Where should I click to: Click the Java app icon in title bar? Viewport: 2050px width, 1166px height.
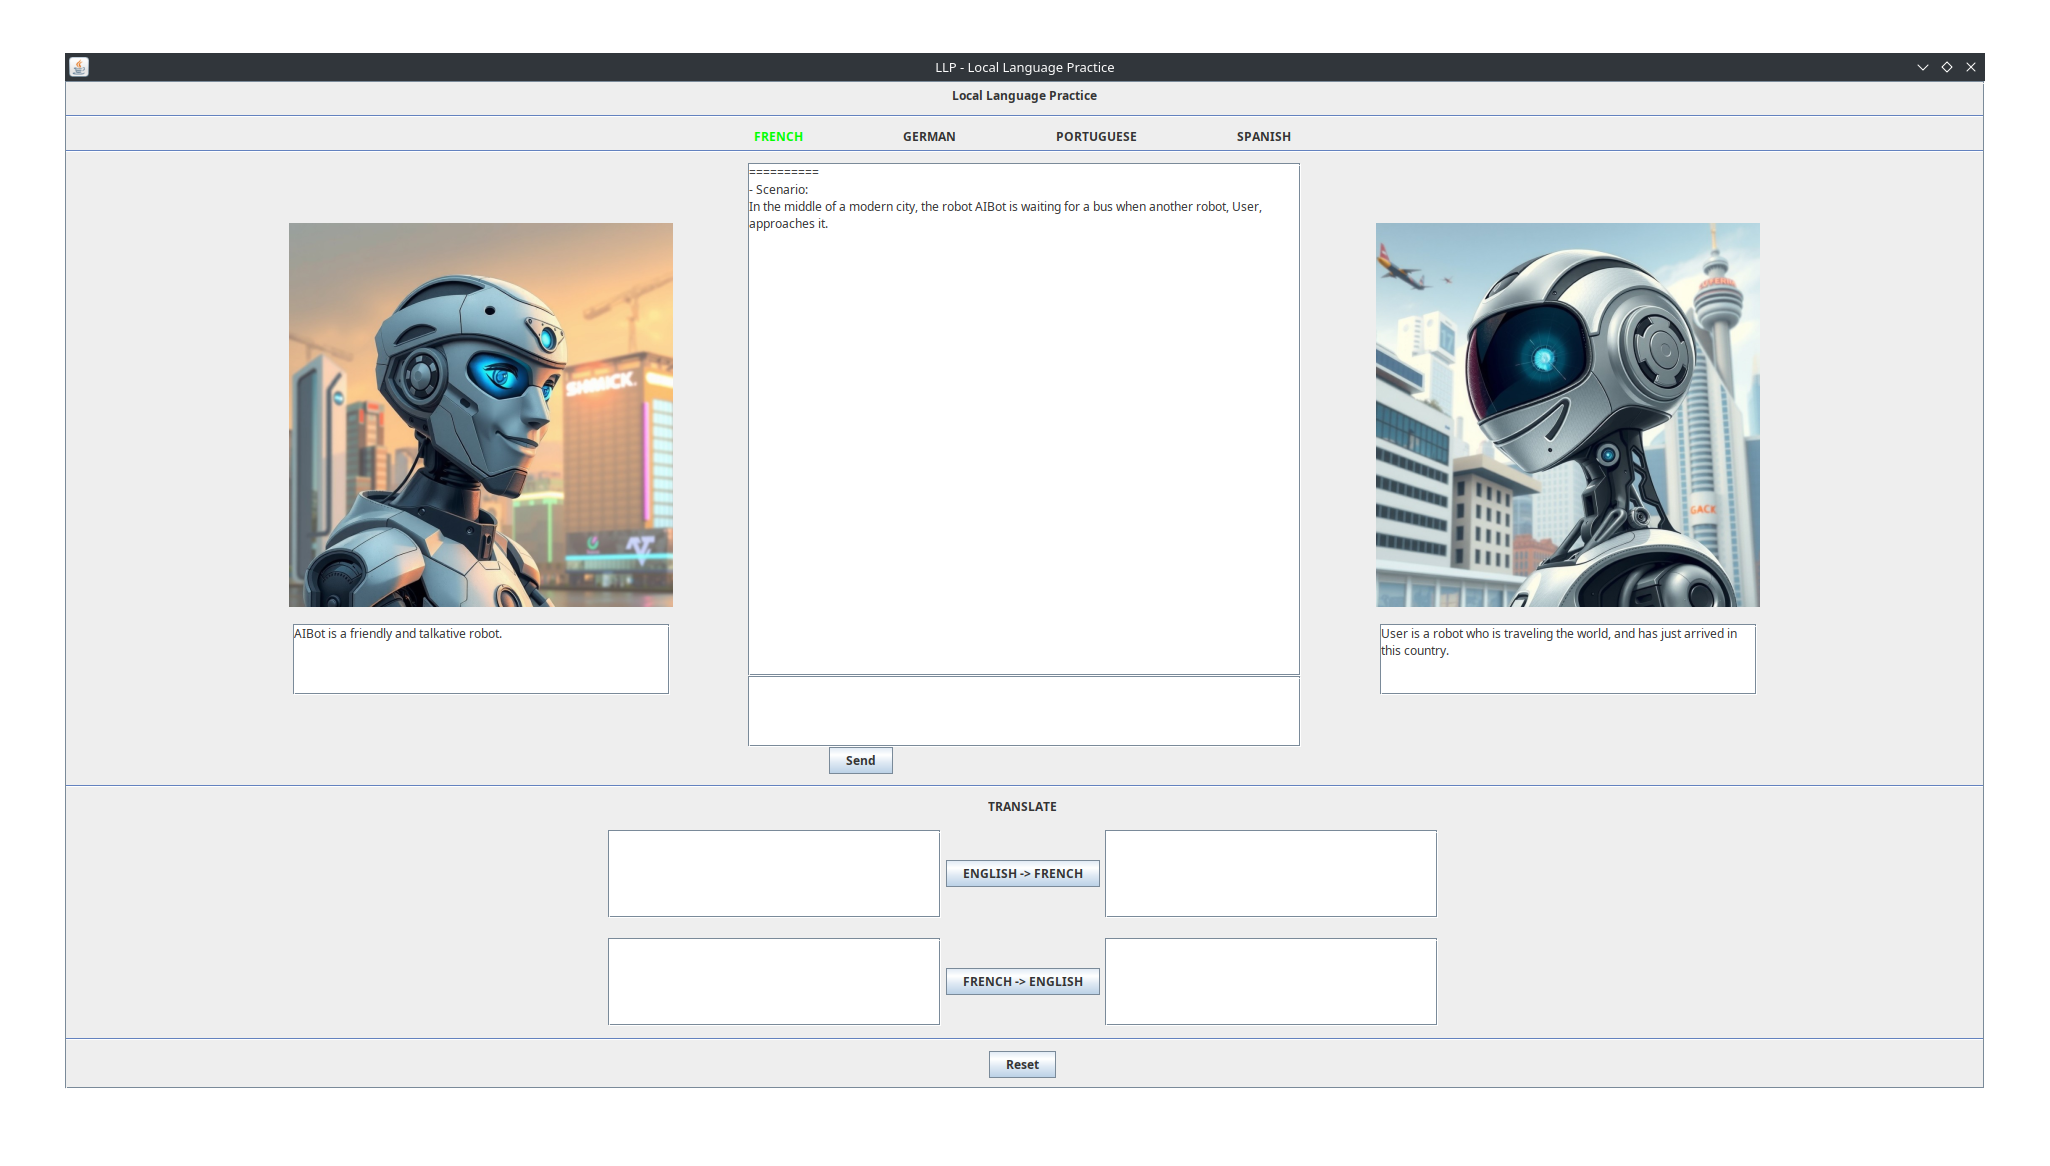click(79, 67)
